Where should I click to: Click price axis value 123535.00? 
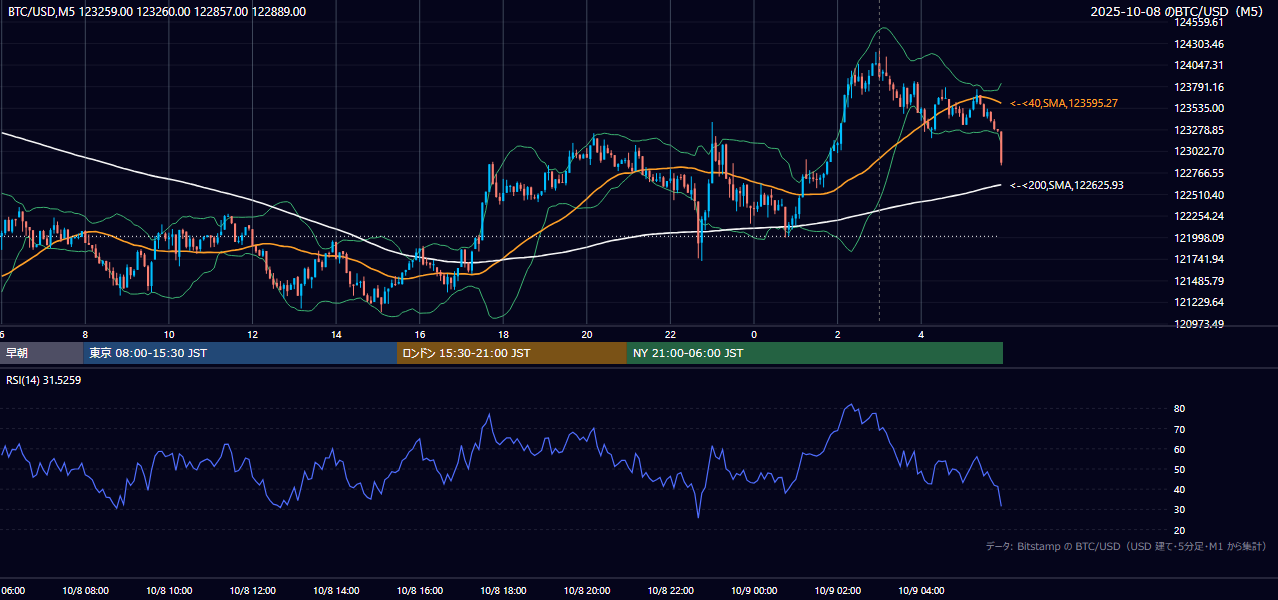pos(1199,108)
